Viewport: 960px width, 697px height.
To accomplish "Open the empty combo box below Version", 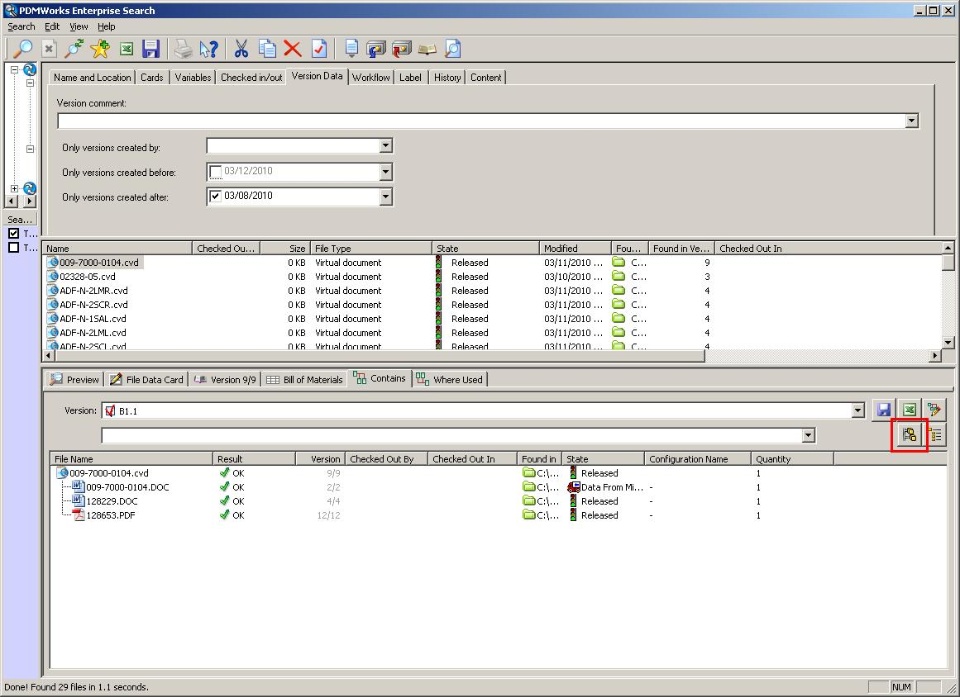I will tap(808, 435).
